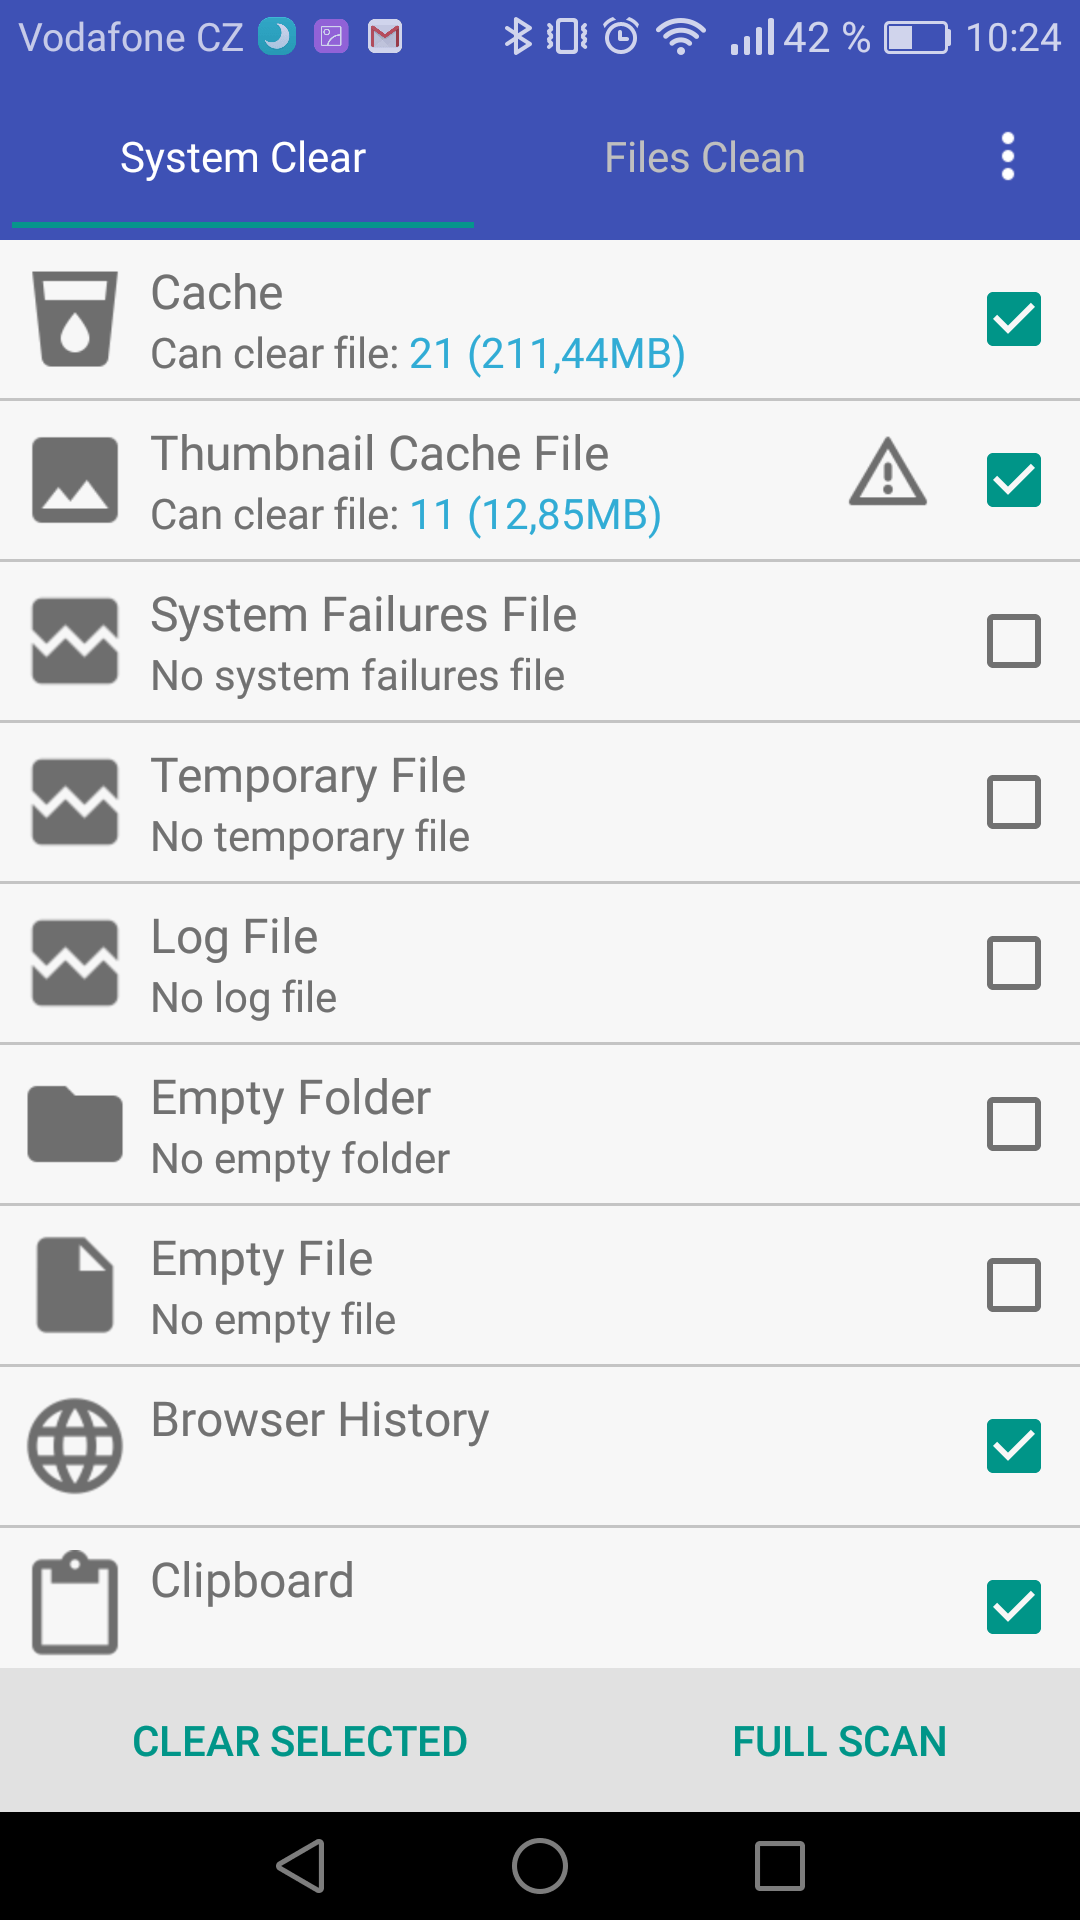Tap the System Failures broken image icon
Viewport: 1080px width, 1920px height.
pos(75,641)
